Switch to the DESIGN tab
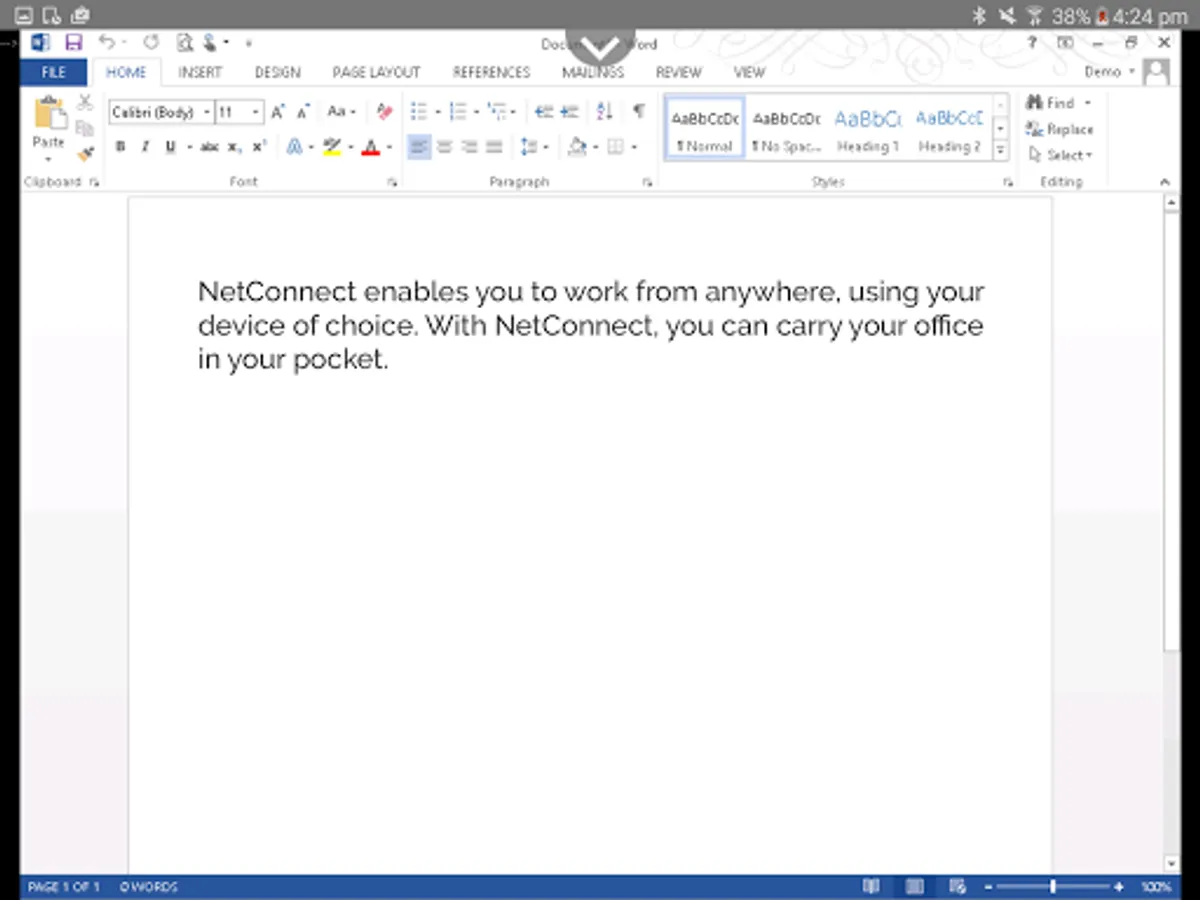The width and height of the screenshot is (1200, 900). (x=277, y=72)
